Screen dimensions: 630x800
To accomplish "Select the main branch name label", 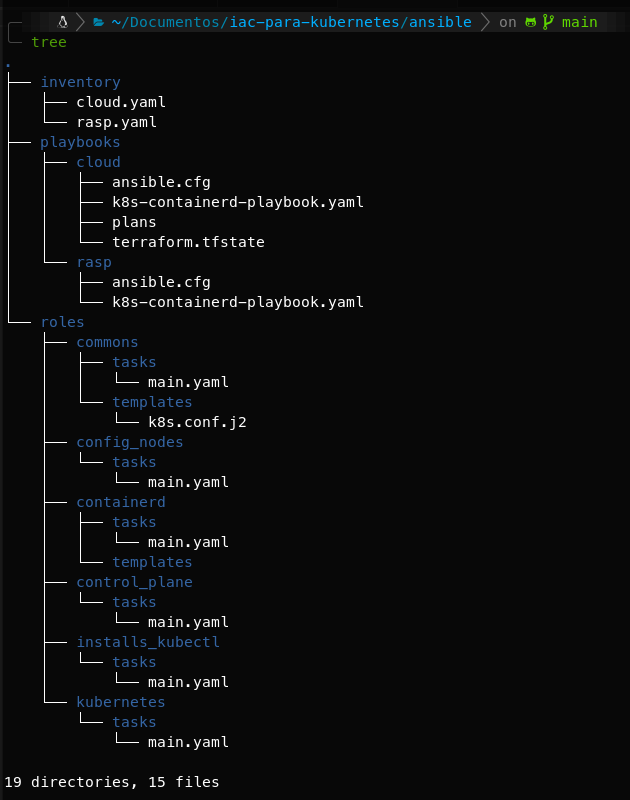I will point(579,22).
